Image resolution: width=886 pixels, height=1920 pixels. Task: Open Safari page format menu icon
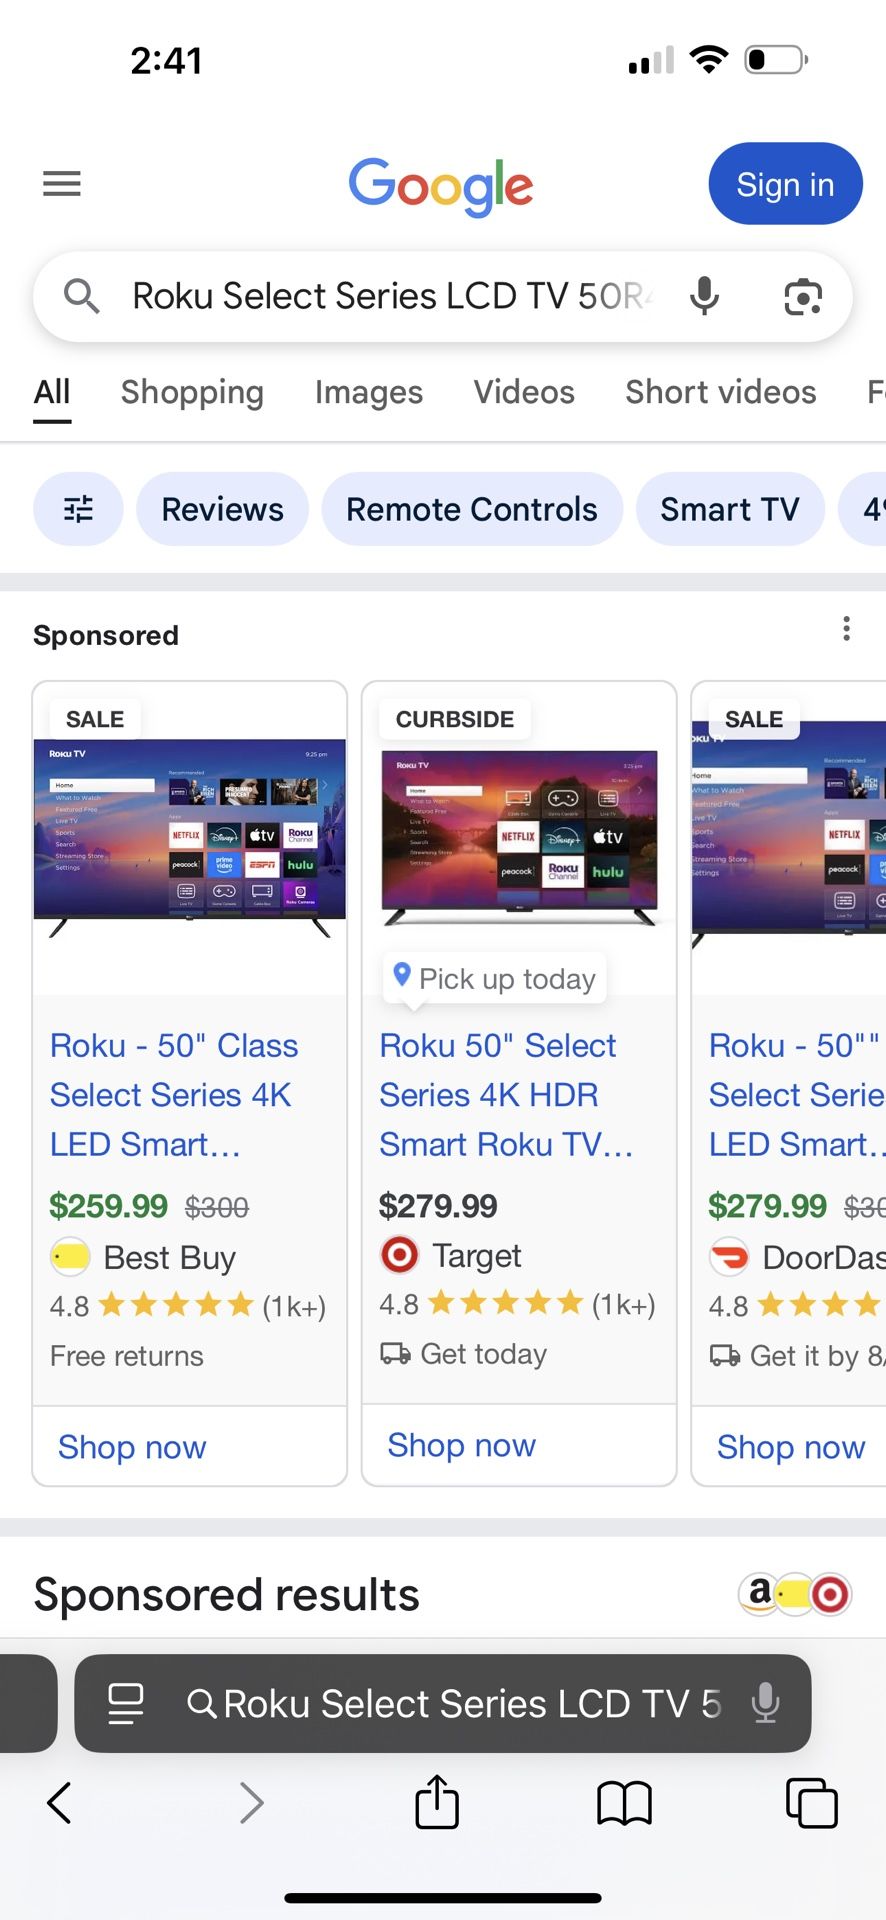pos(126,1703)
